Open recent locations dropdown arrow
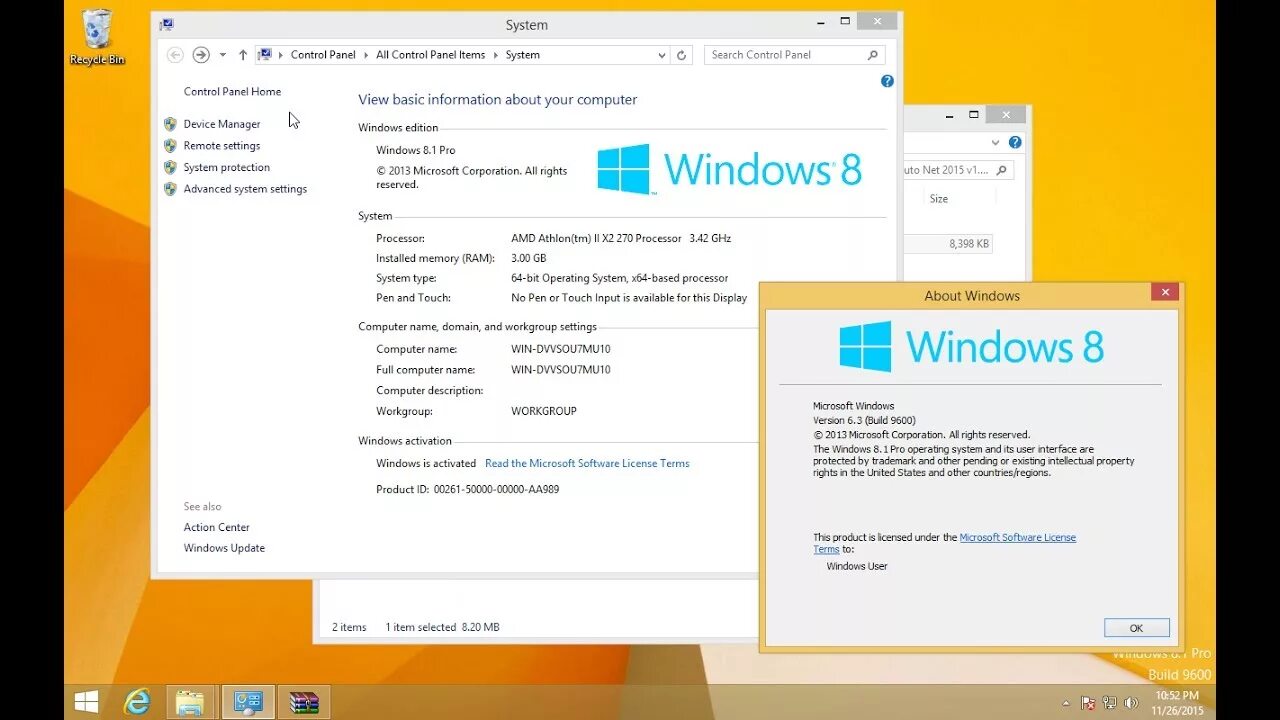The image size is (1280, 720). pyautogui.click(x=222, y=55)
